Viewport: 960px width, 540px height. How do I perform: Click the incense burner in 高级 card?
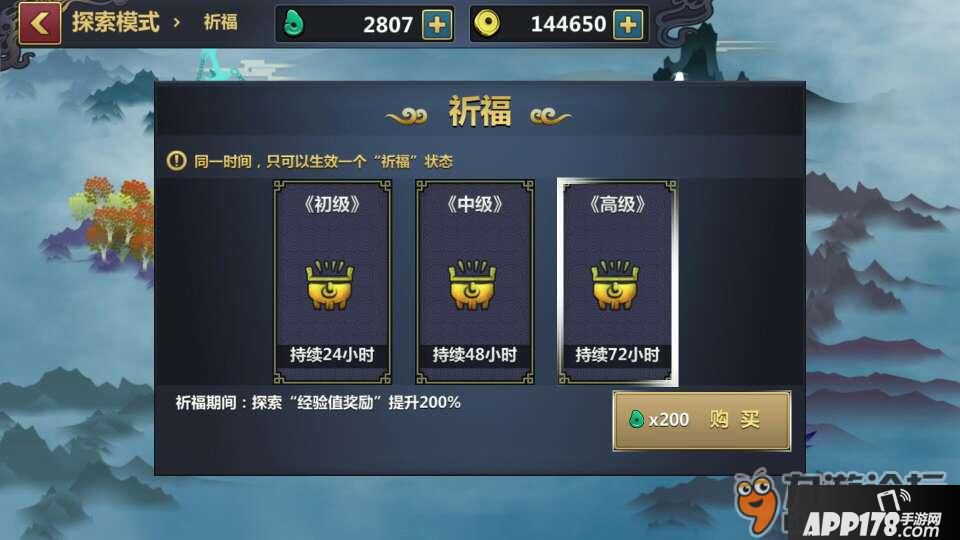[615, 285]
